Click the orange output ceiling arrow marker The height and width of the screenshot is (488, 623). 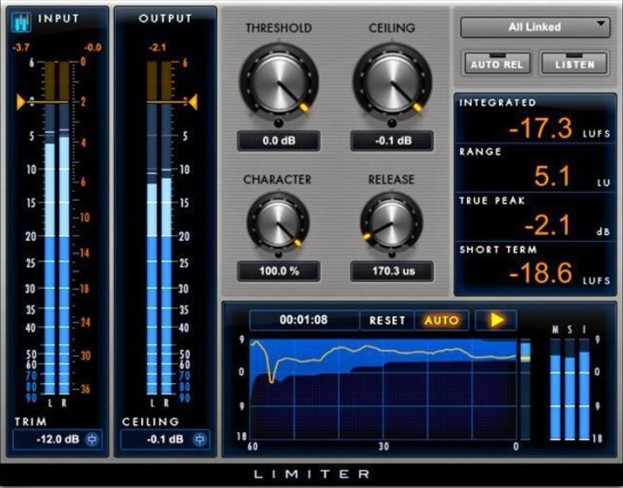[192, 101]
